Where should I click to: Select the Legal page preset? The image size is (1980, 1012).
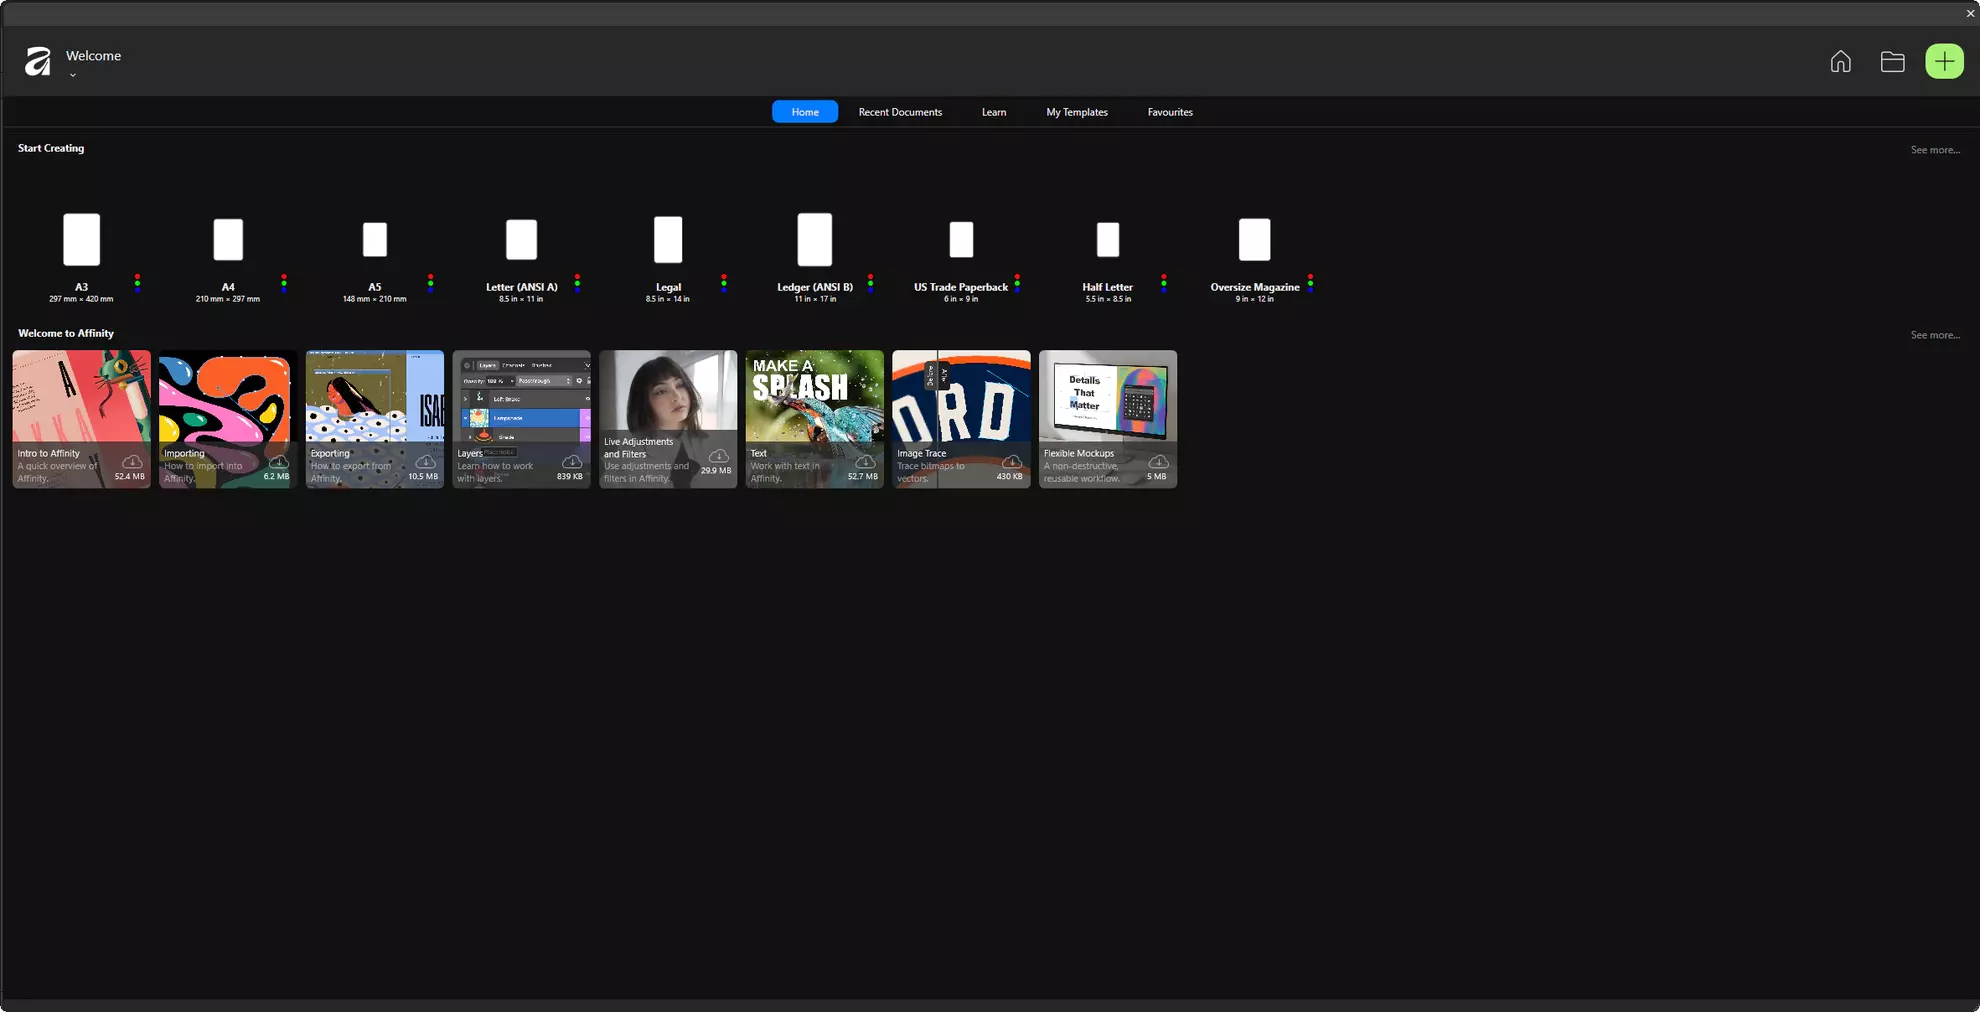click(x=668, y=240)
